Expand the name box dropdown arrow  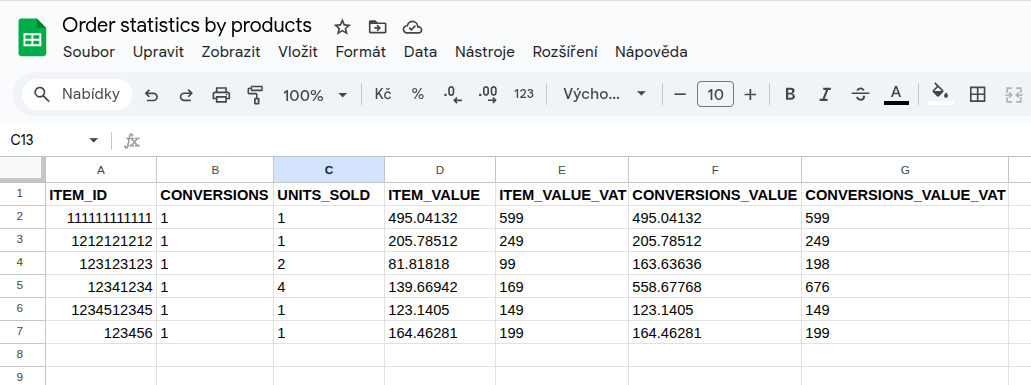point(93,141)
